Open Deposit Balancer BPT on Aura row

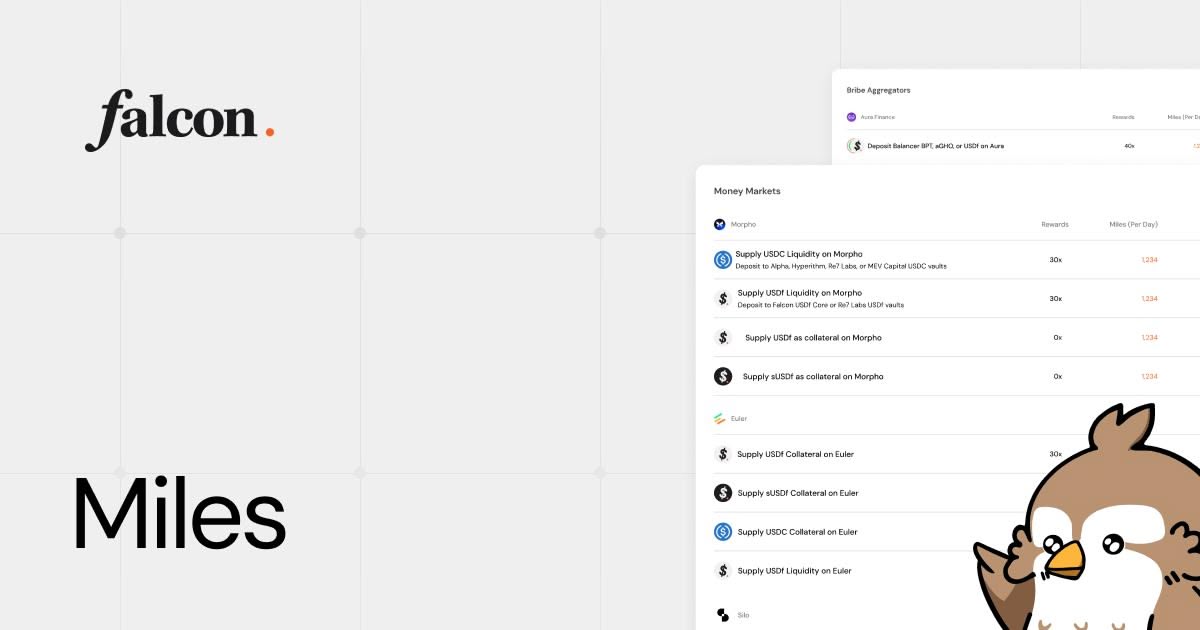pos(935,146)
